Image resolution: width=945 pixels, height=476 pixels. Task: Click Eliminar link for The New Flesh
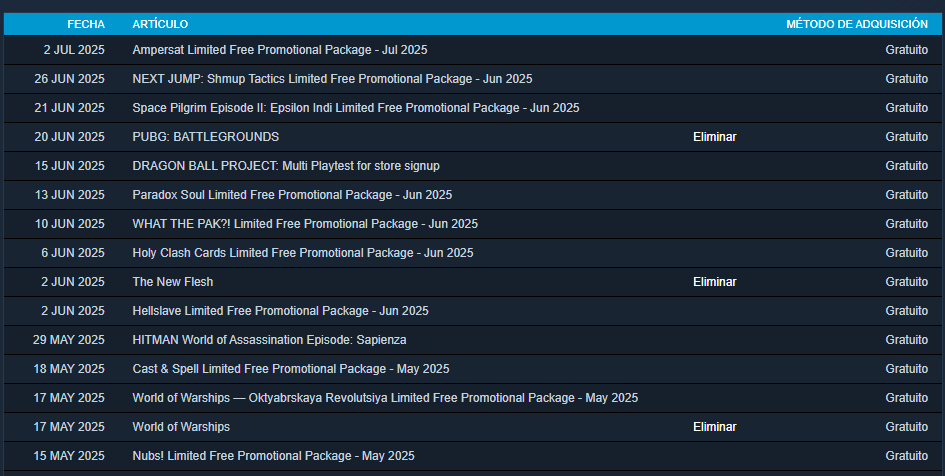[x=714, y=282]
